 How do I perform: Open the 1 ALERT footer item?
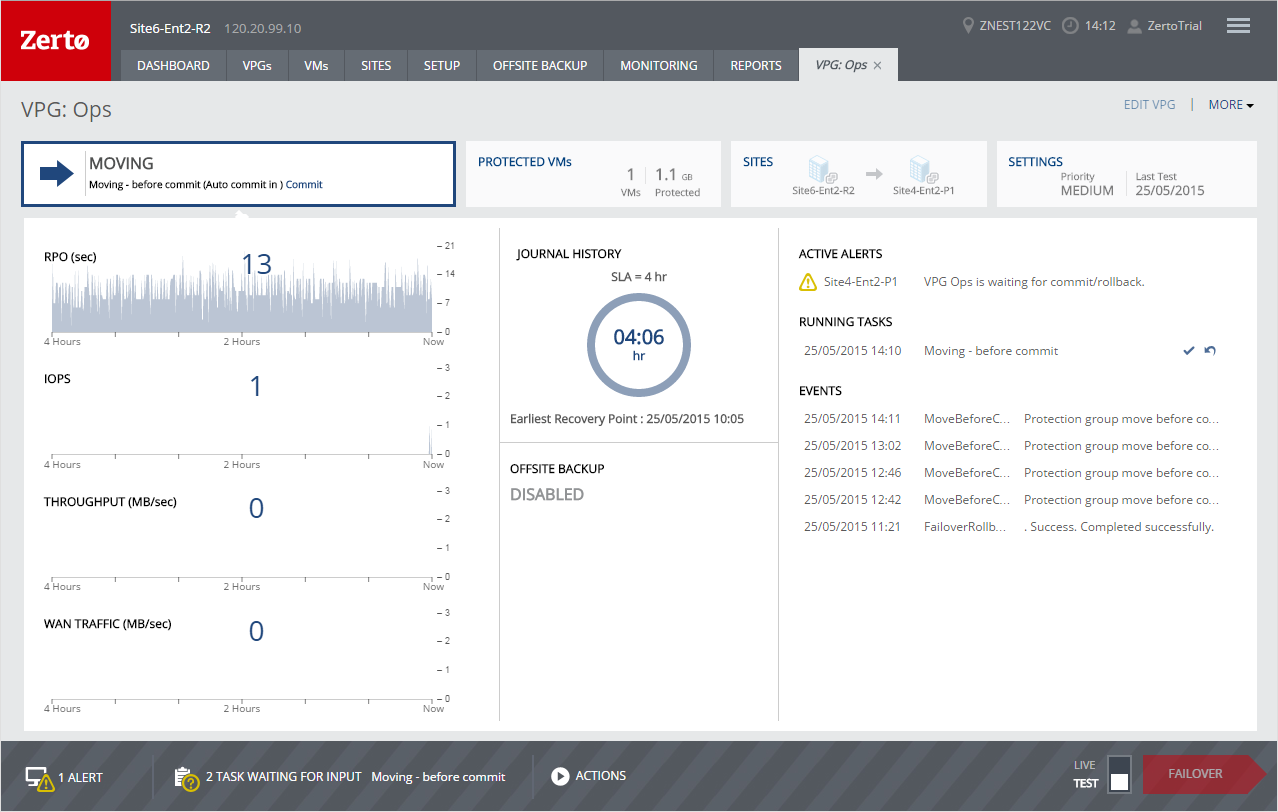tap(64, 778)
